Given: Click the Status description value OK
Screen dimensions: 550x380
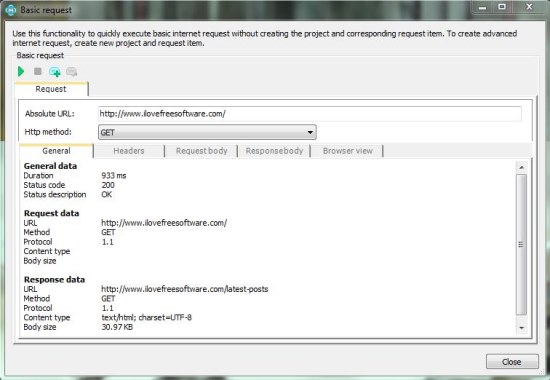Looking at the screenshot, I should (x=107, y=194).
